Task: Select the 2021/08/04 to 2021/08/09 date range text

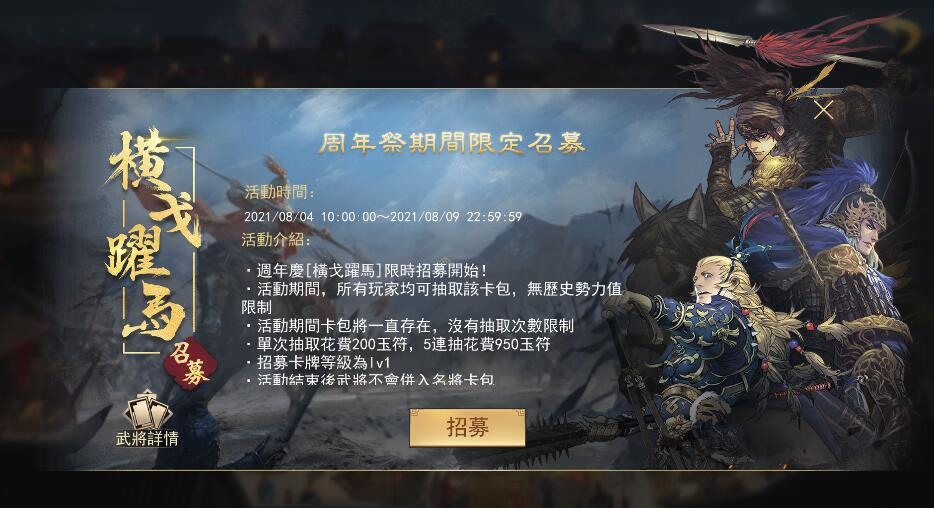Action: (383, 217)
